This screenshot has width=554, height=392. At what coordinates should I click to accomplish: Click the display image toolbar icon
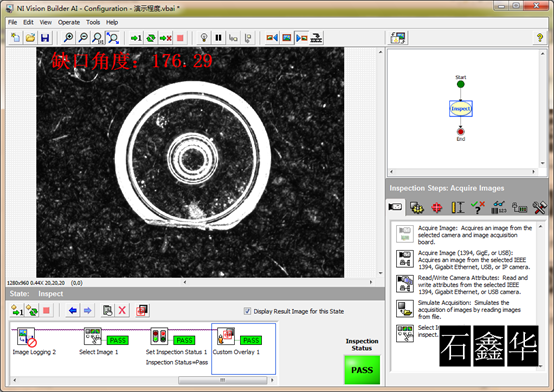coord(287,38)
